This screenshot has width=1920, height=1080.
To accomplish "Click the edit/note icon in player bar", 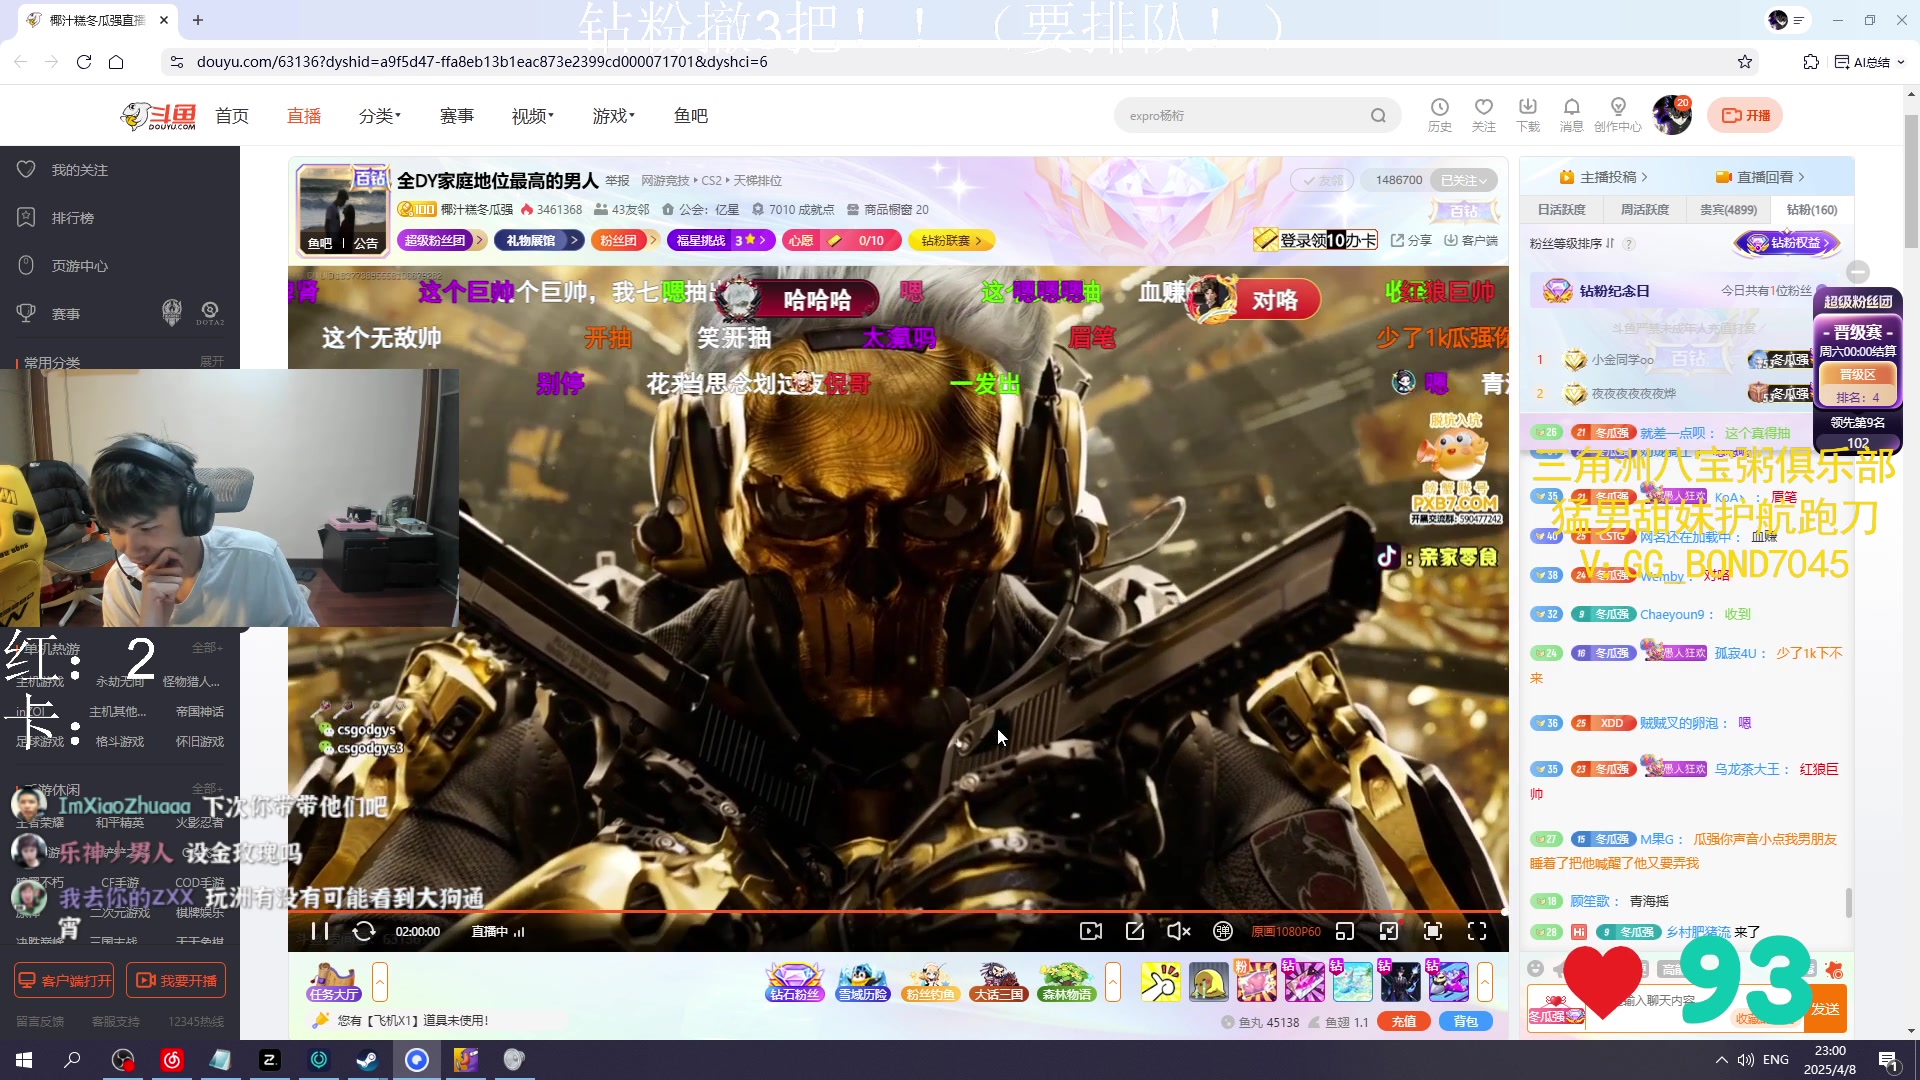I will coord(1135,931).
